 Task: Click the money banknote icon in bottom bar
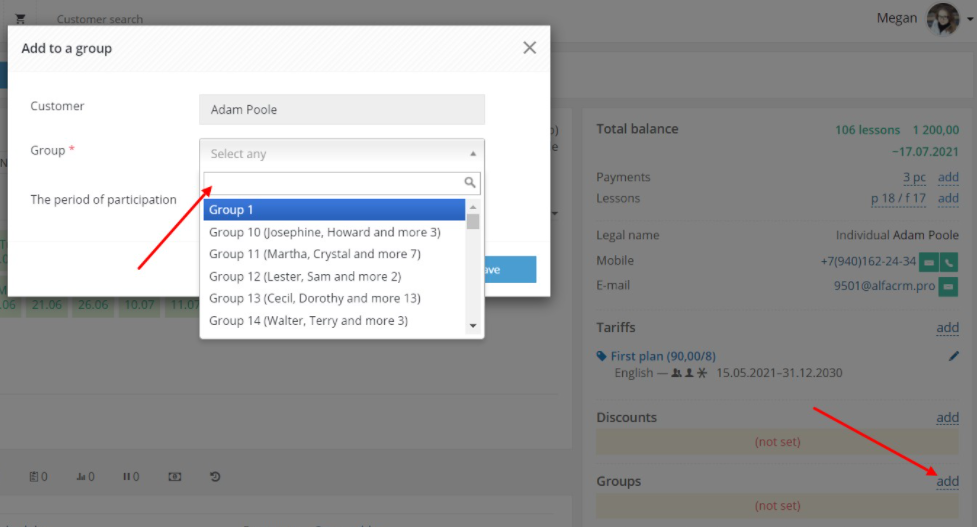174,477
